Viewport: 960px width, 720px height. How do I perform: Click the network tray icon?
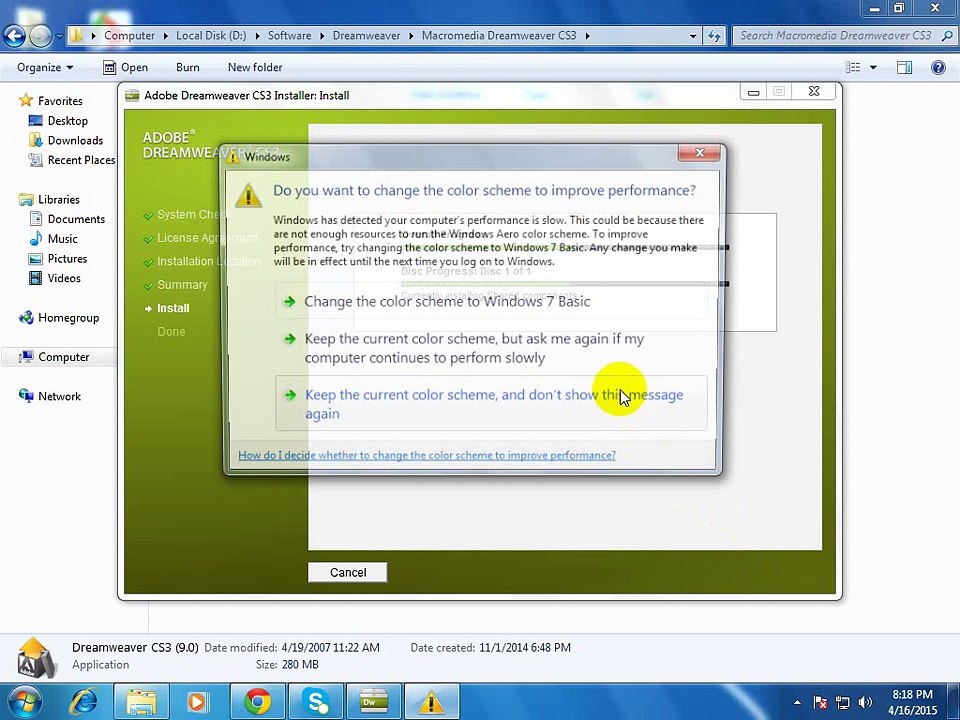point(843,702)
